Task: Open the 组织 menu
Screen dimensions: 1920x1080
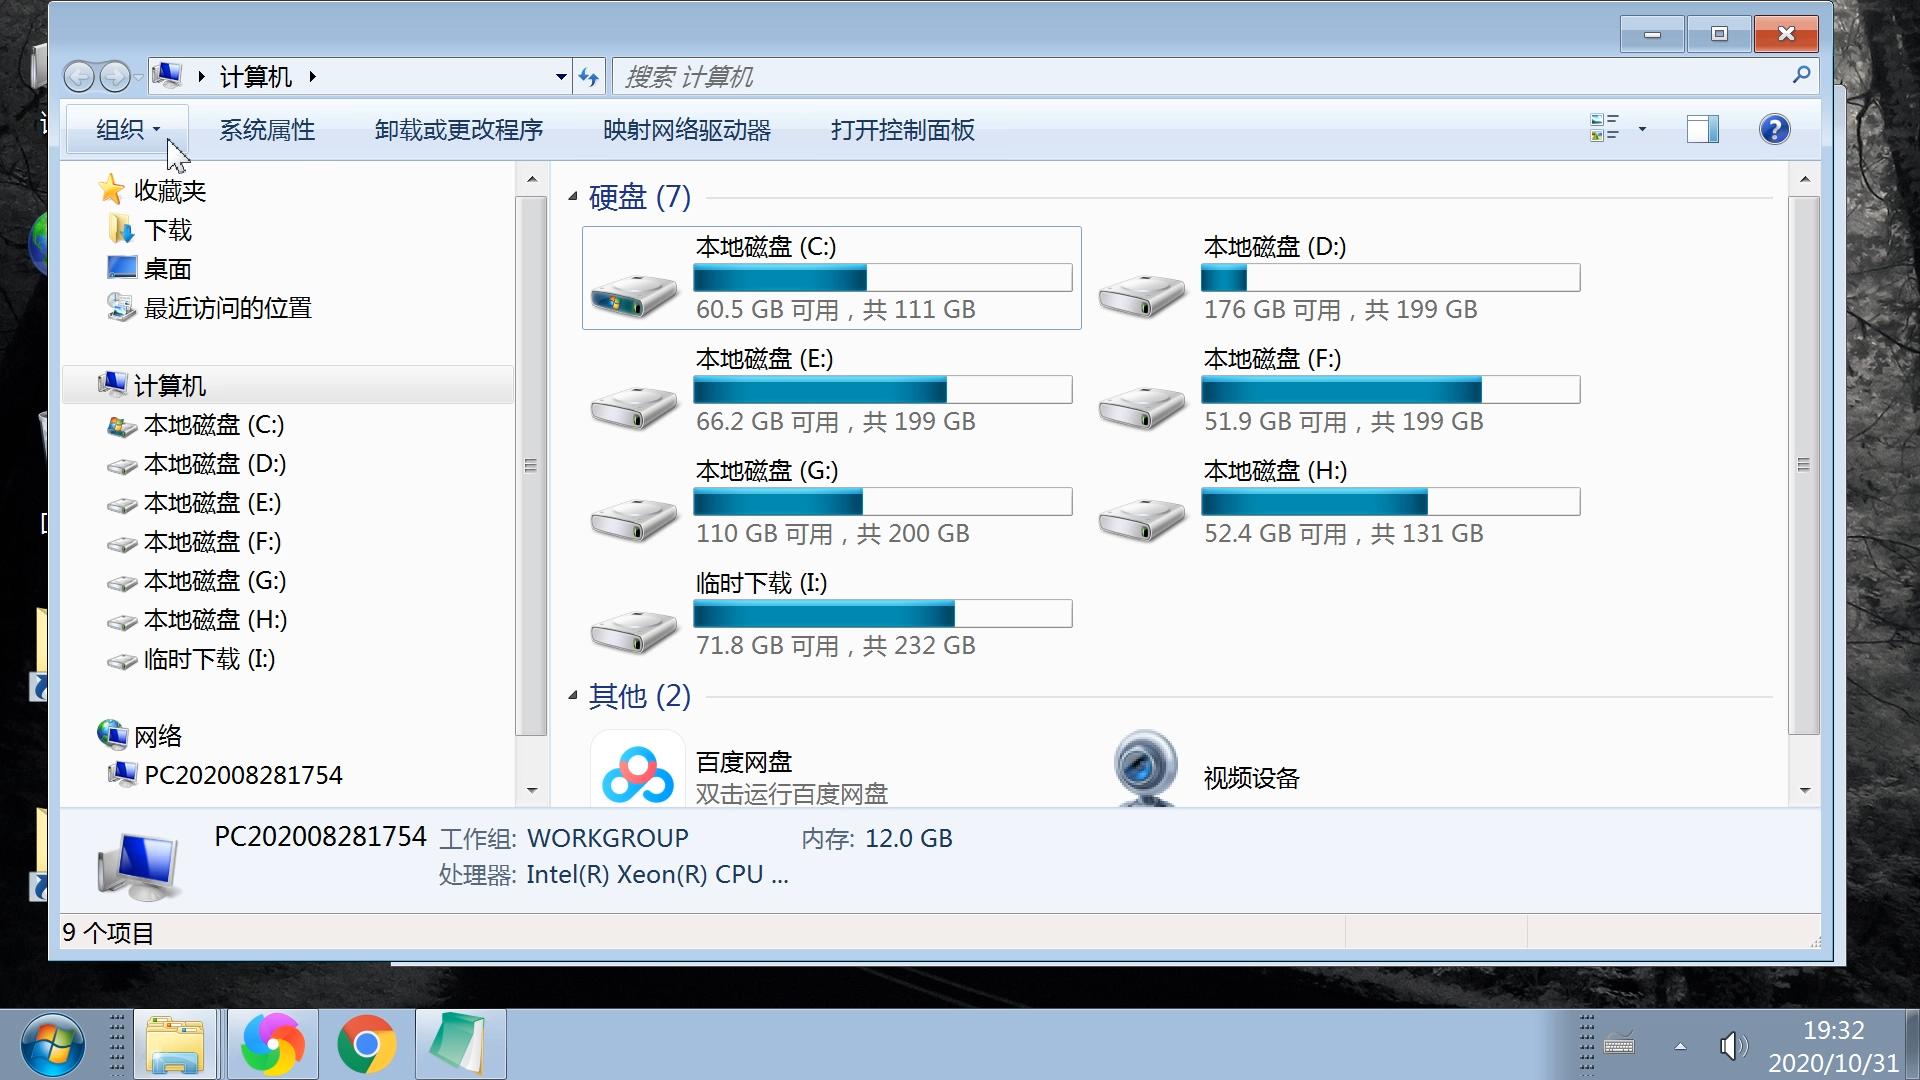Action: 127,129
